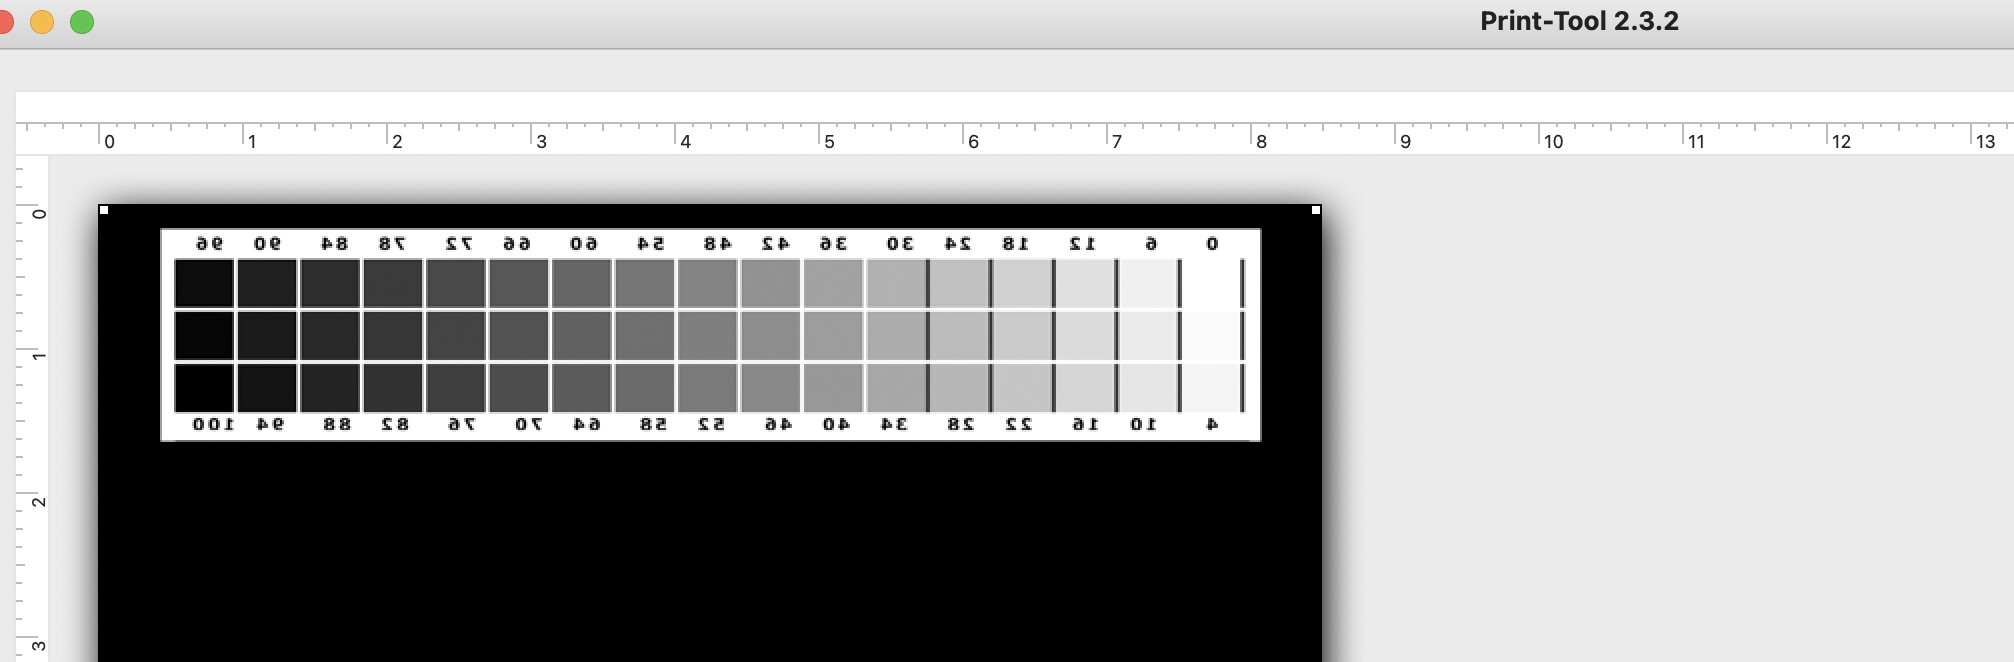This screenshot has width=2014, height=662.
Task: Click the mirrored label 72 on the wedge
Action: pos(458,243)
